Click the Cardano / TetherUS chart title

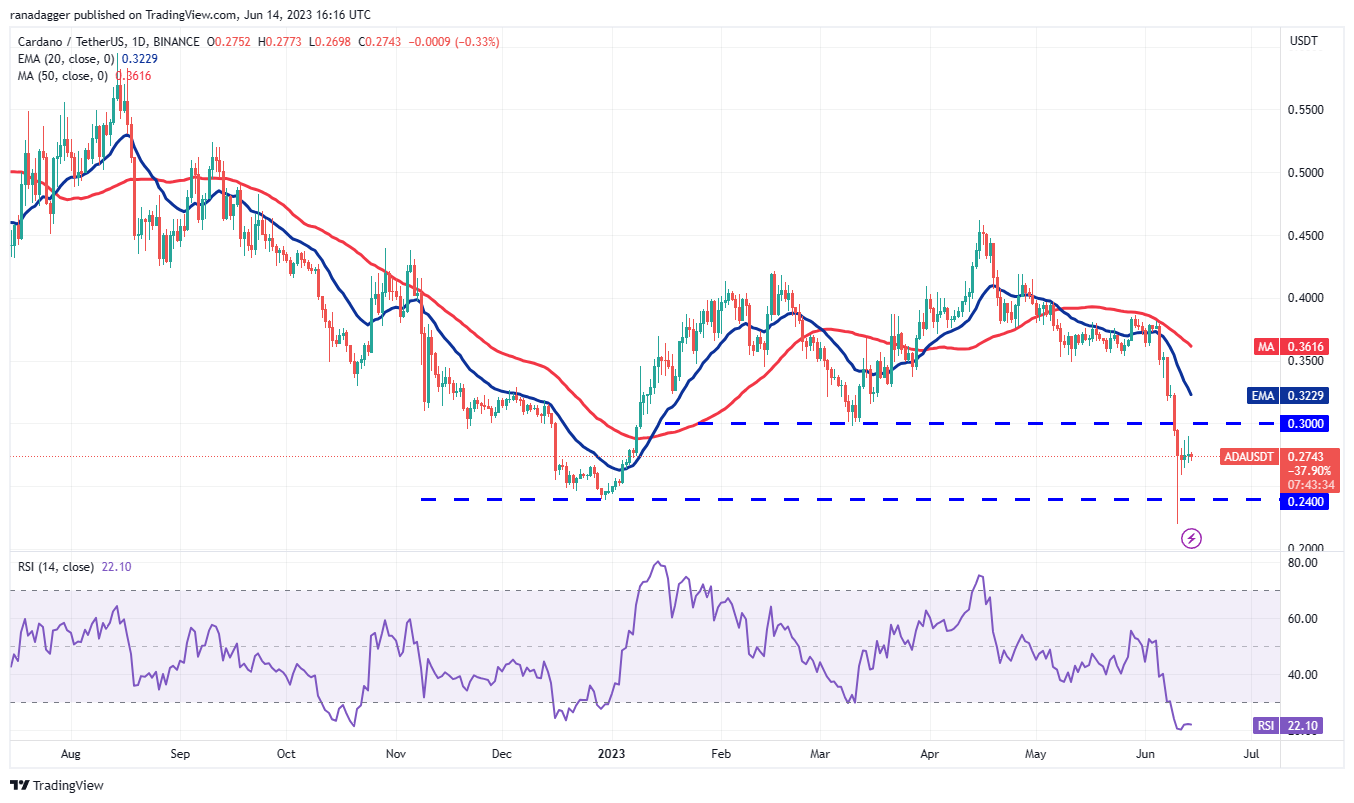[x=108, y=42]
